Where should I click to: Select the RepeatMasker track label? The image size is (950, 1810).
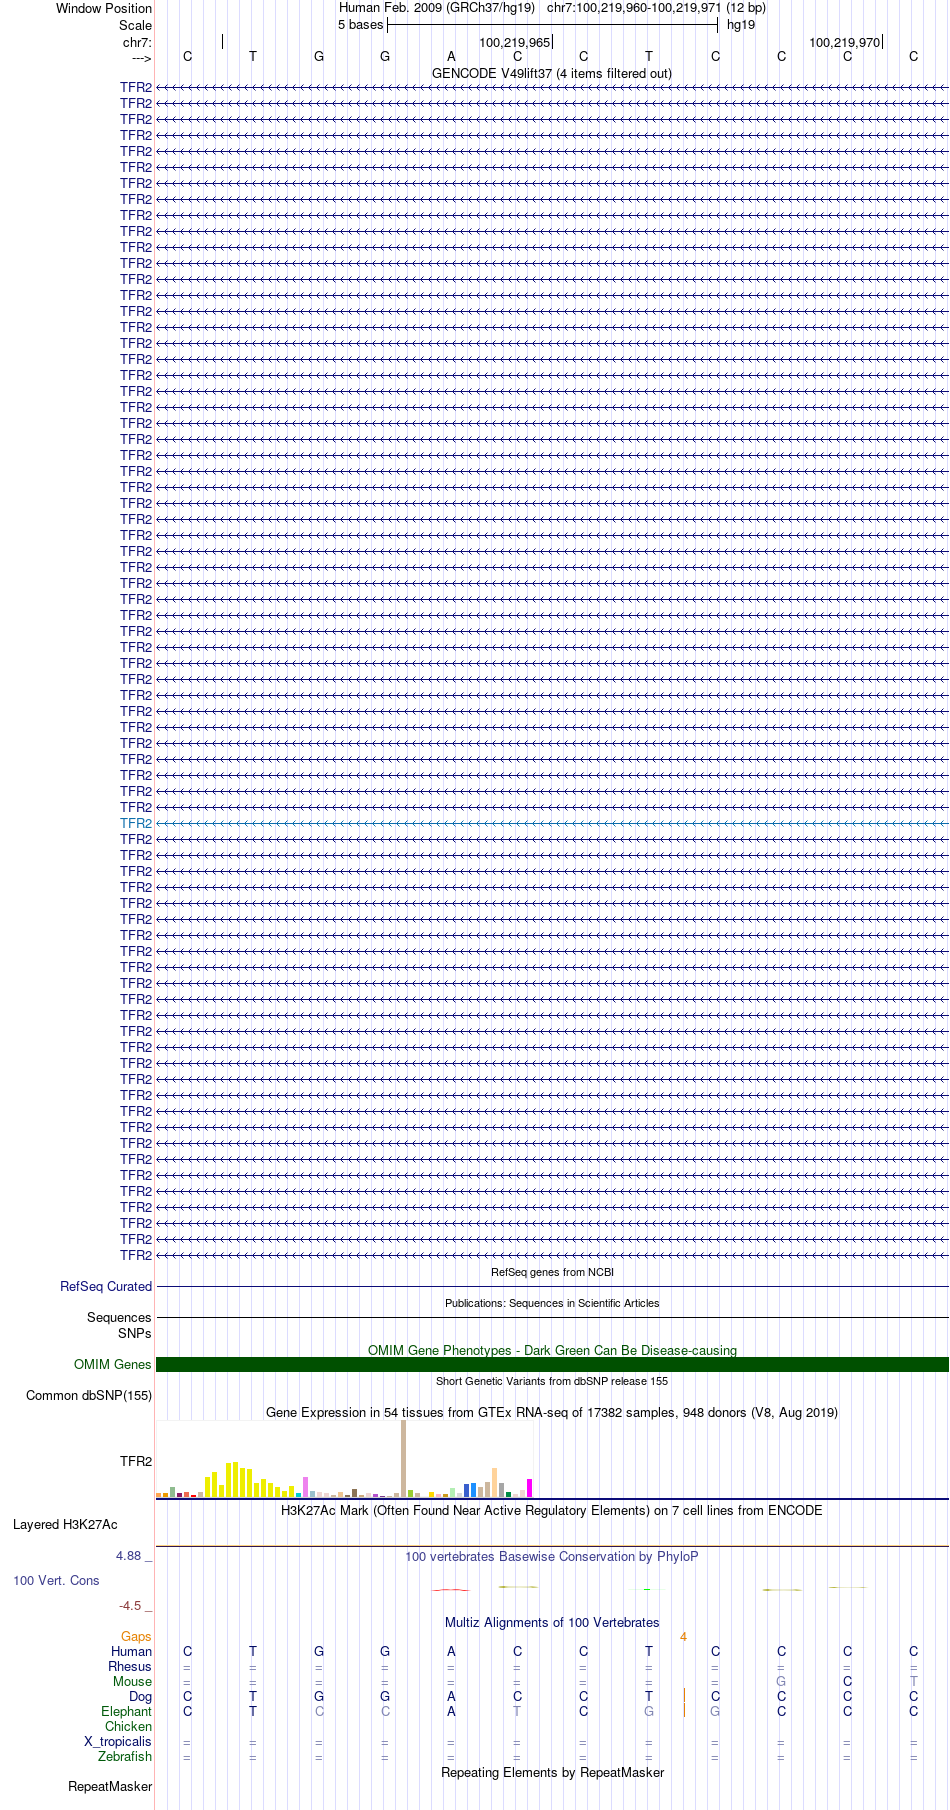[110, 1787]
